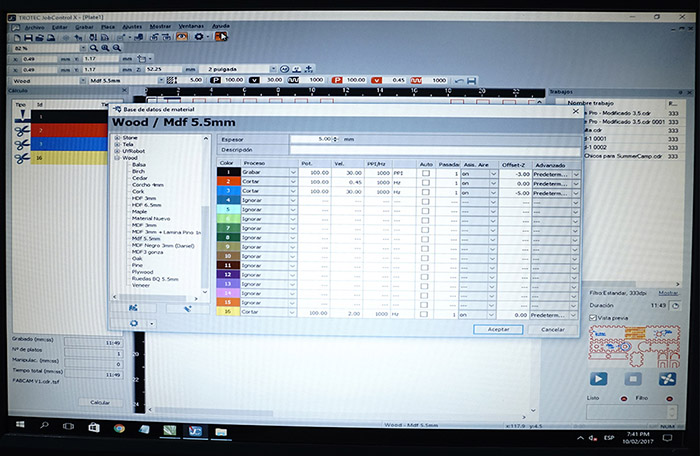Open the Archivo menu
This screenshot has height=456, width=700.
pos(34,27)
